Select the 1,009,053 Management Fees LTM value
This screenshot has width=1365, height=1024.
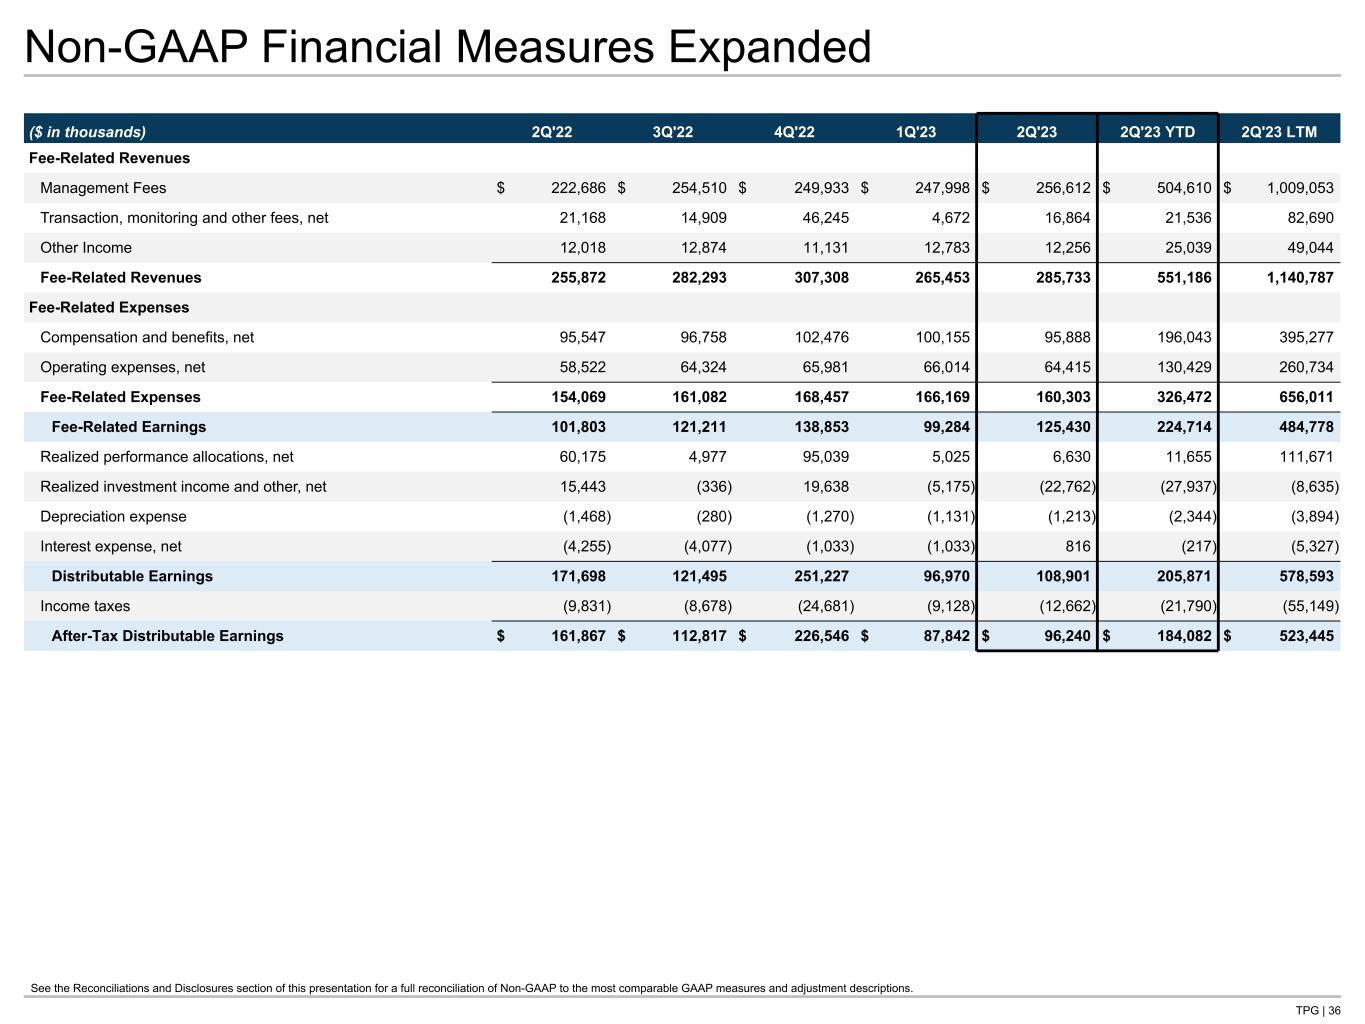(x=1299, y=188)
